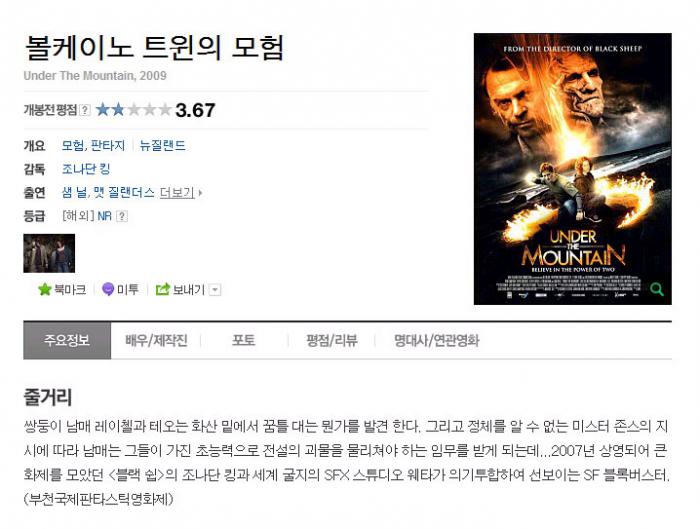The width and height of the screenshot is (700, 529).
Task: Expand cast list with 더보기
Action: (x=180, y=193)
